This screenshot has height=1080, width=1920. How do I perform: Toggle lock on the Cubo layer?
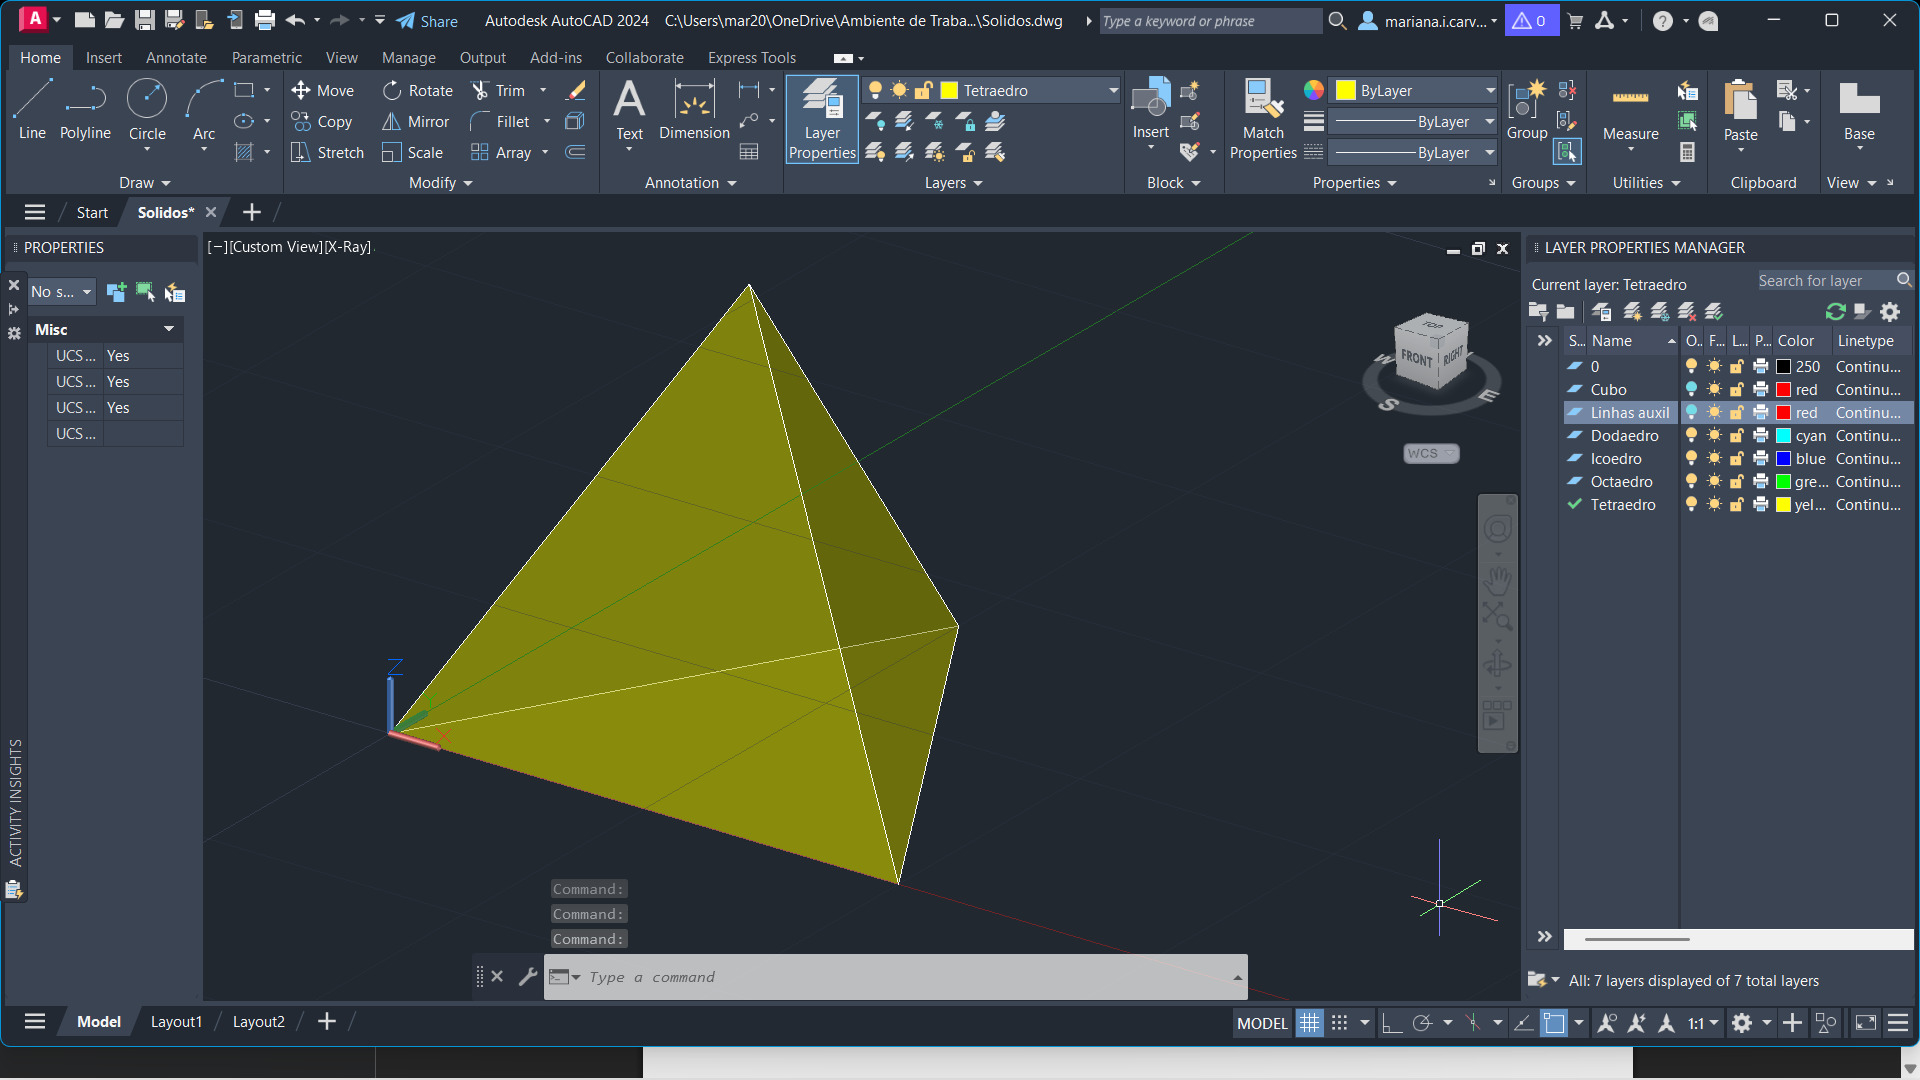(1737, 390)
